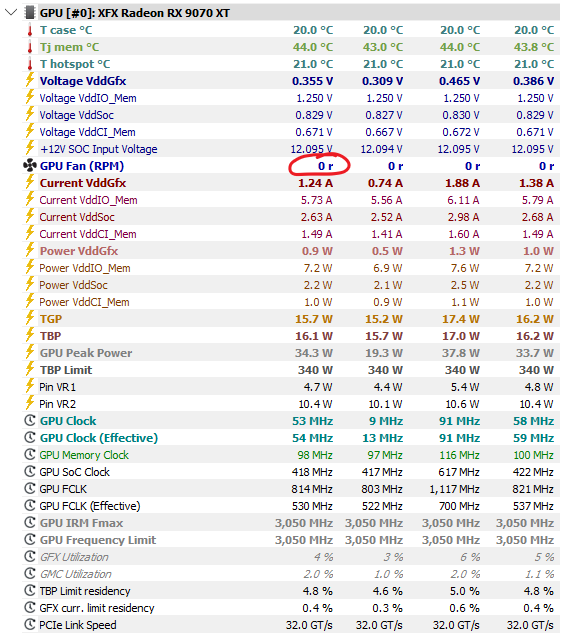Select the Power VddSoc label

click(x=73, y=285)
